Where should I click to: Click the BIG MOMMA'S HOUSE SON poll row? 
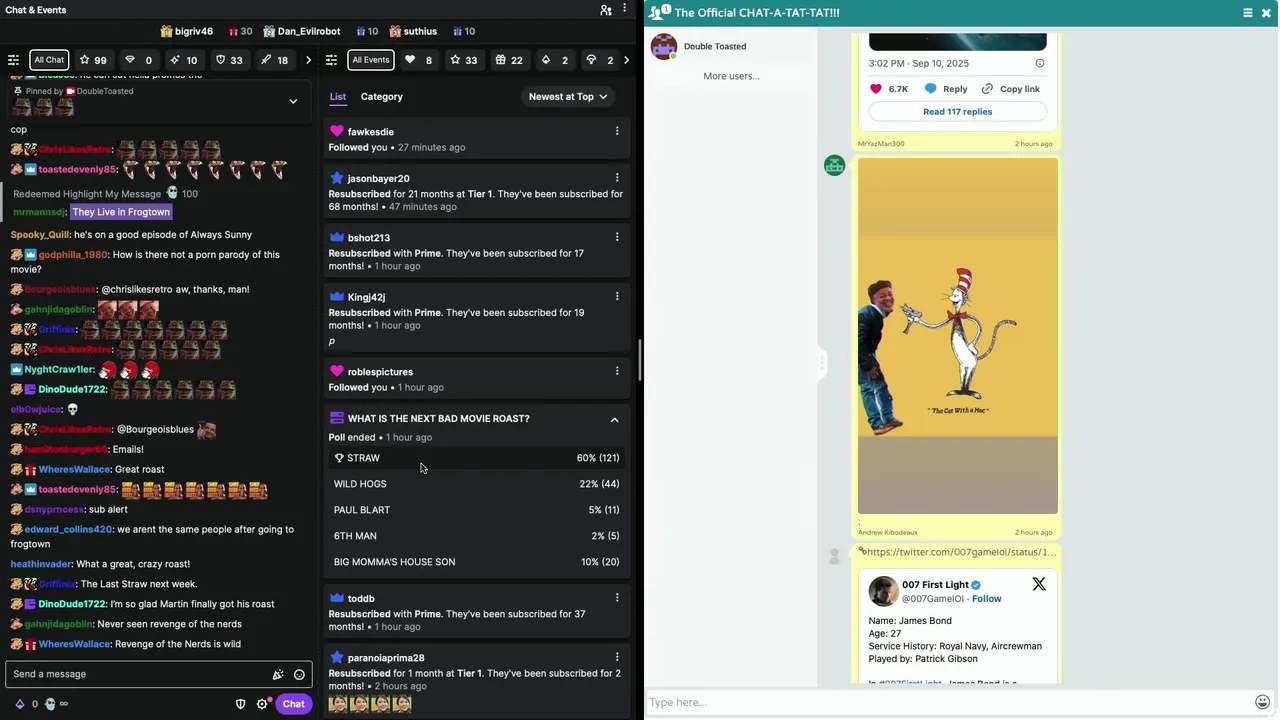pos(476,562)
